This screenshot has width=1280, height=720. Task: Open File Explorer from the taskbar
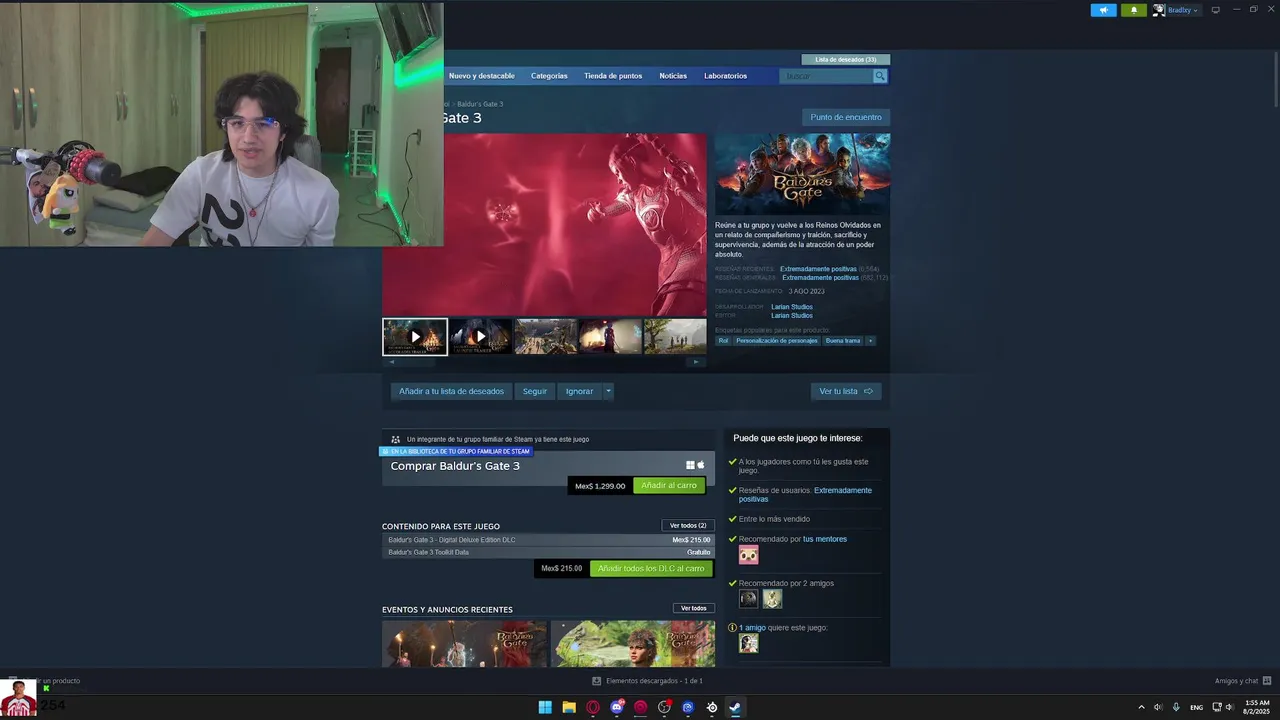569,707
